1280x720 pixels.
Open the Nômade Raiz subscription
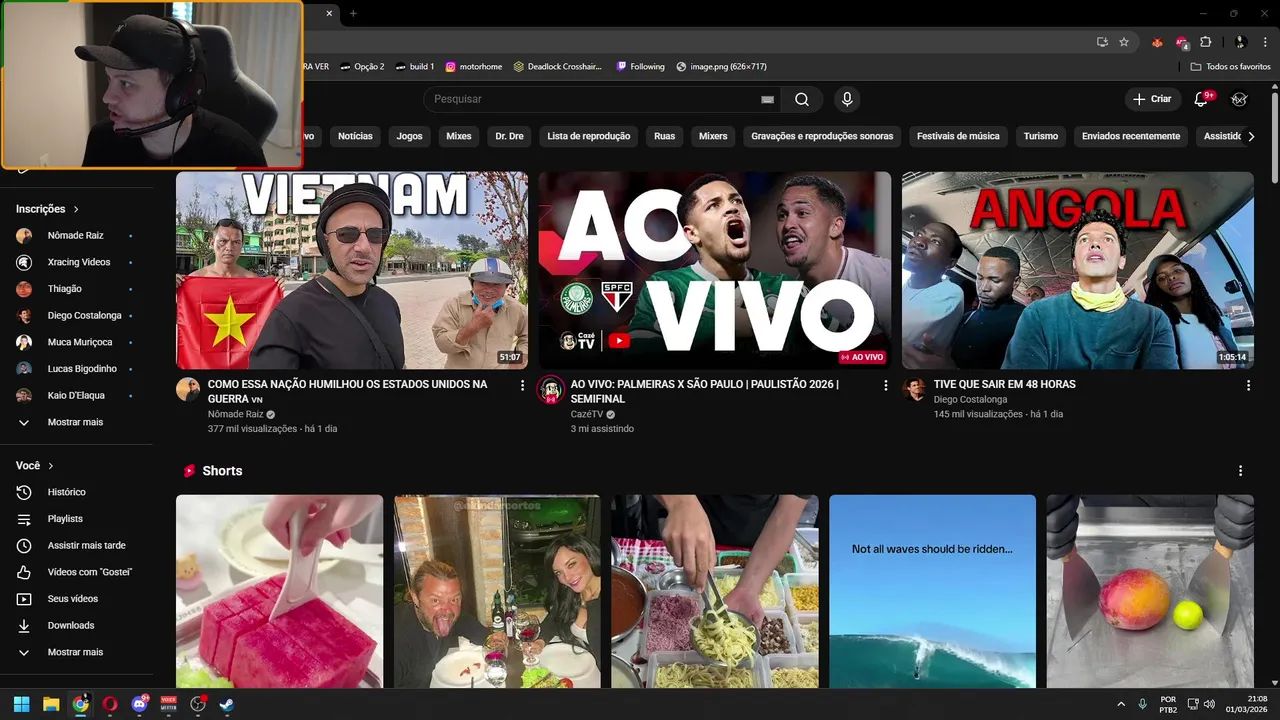[75, 236]
